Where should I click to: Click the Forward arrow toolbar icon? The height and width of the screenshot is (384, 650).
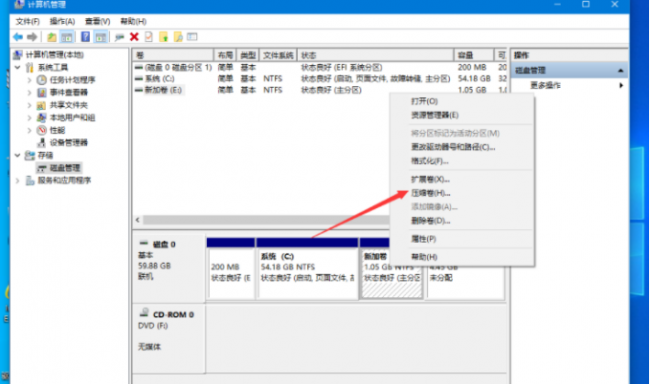[x=32, y=37]
